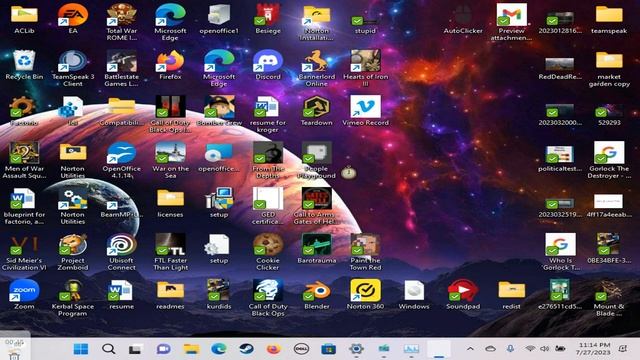Open blueprint for factorio document

pyautogui.click(x=24, y=199)
